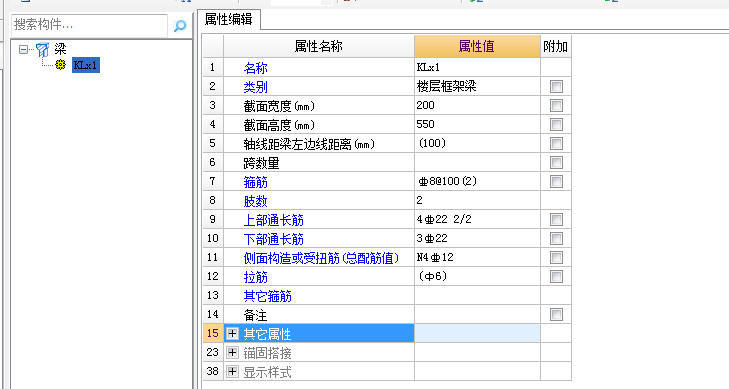Select the (⌽6) tie bar value
Screen dimensions: 729x389
477,277
